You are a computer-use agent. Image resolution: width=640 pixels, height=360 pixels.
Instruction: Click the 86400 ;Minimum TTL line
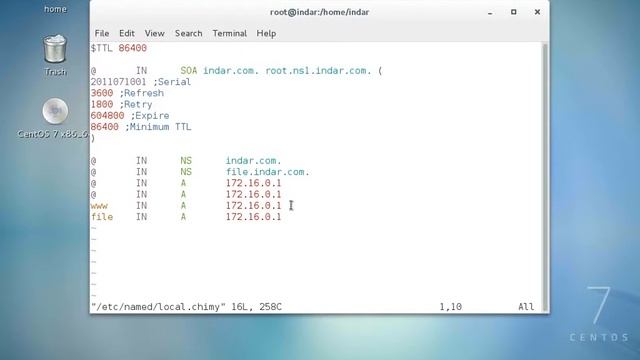[x=141, y=127]
